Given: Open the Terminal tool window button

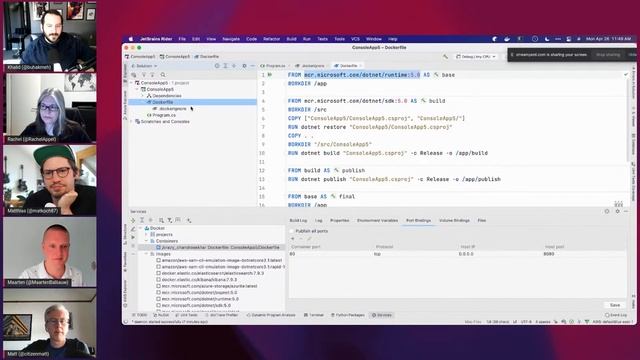Looking at the screenshot, I should pyautogui.click(x=314, y=315).
